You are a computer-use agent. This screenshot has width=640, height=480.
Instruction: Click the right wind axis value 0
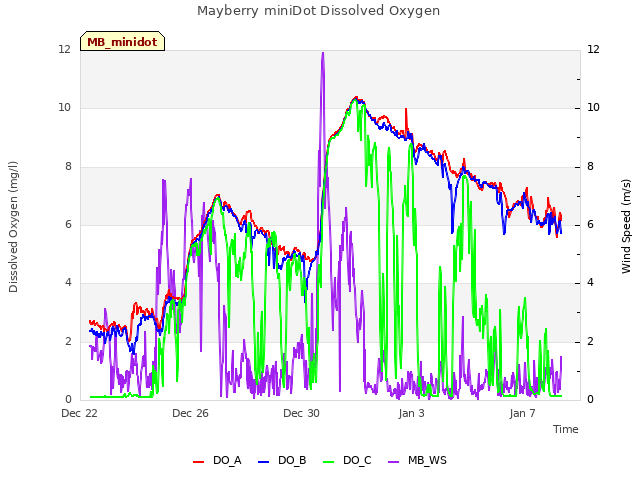pos(591,399)
